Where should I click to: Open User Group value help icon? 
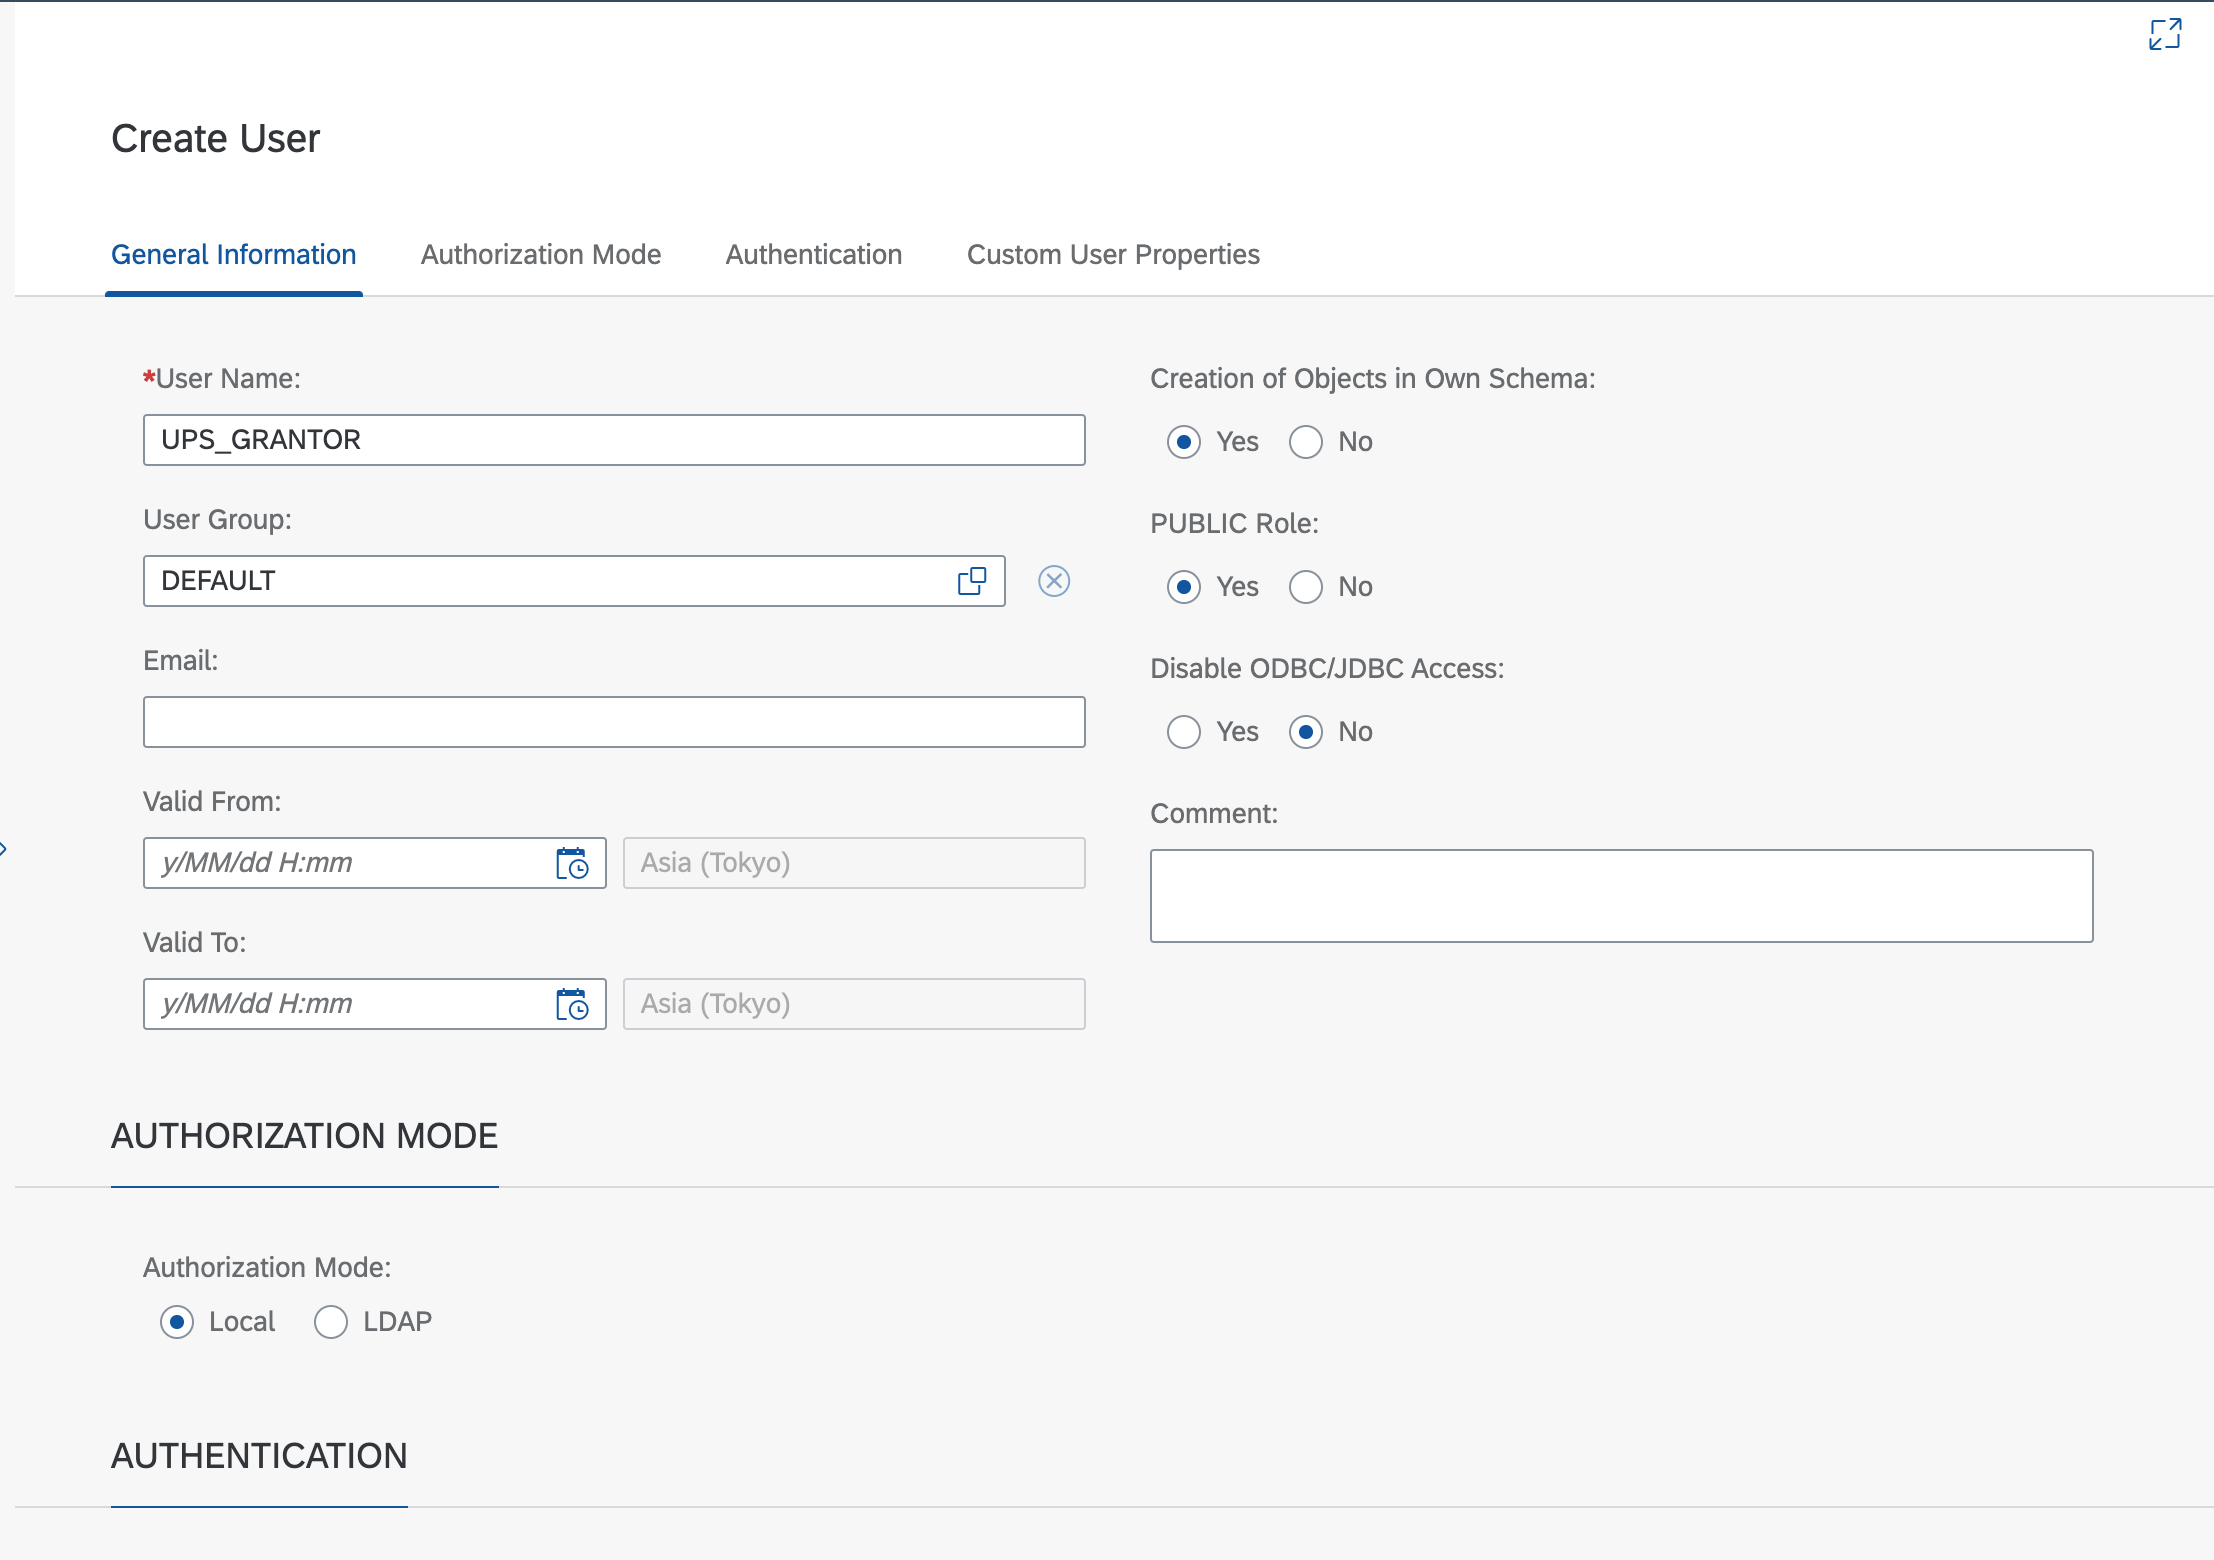(971, 581)
